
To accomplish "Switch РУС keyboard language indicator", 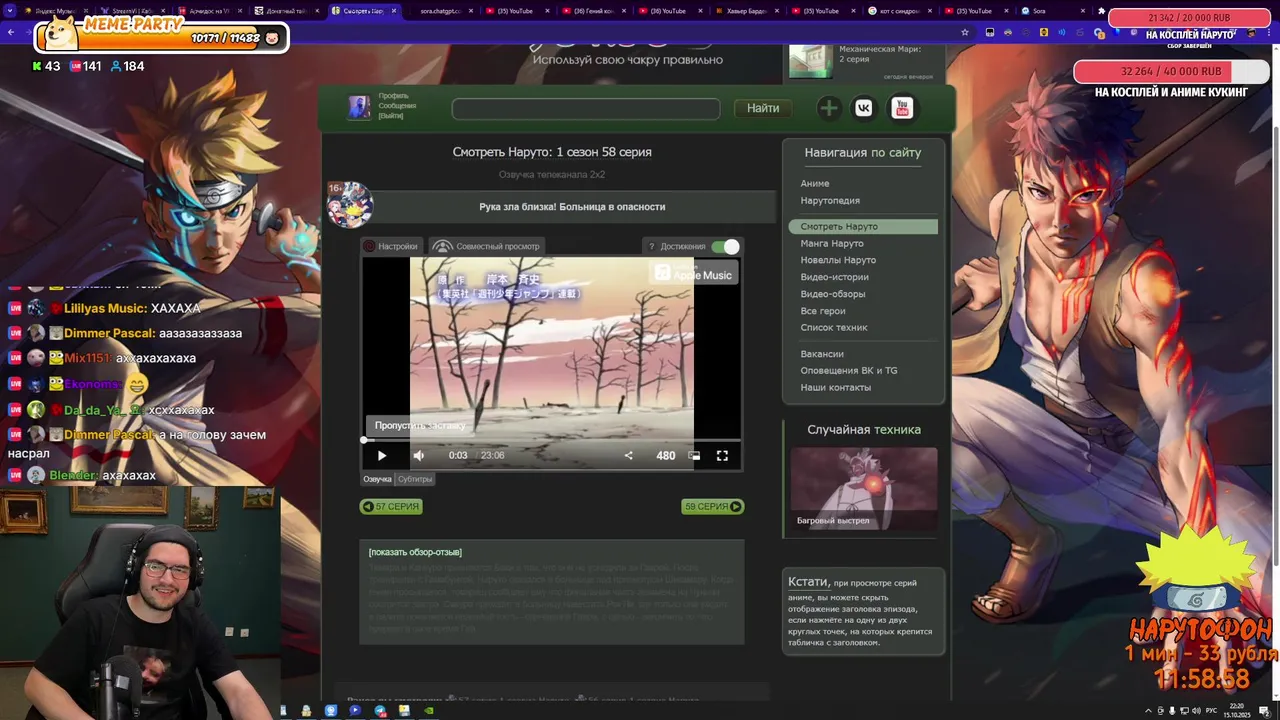I will click(1211, 711).
